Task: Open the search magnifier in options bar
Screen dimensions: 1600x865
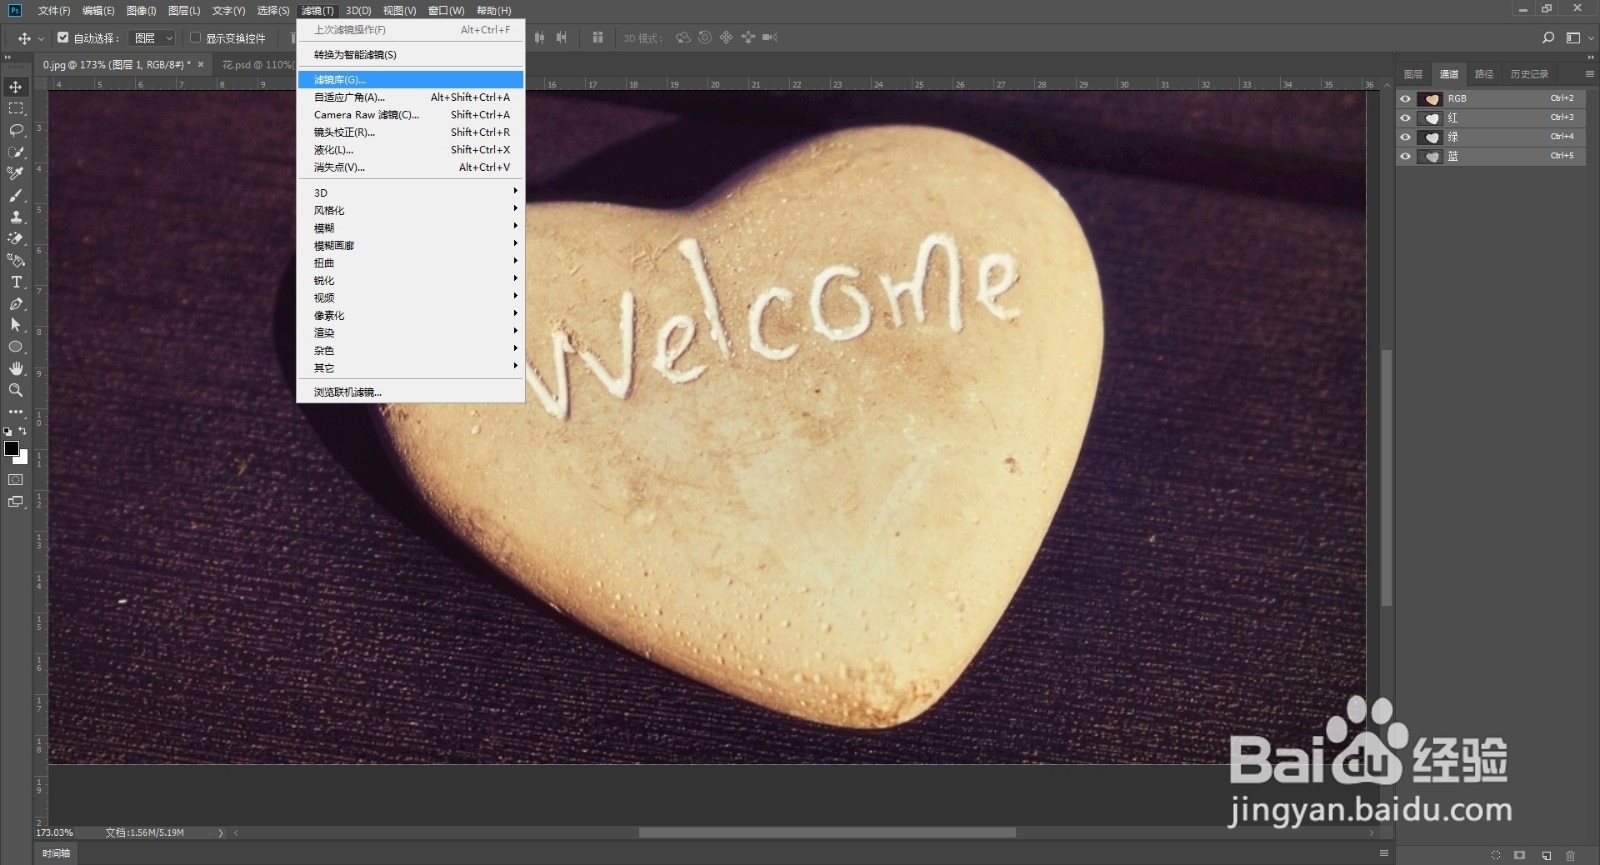Action: (x=1548, y=38)
